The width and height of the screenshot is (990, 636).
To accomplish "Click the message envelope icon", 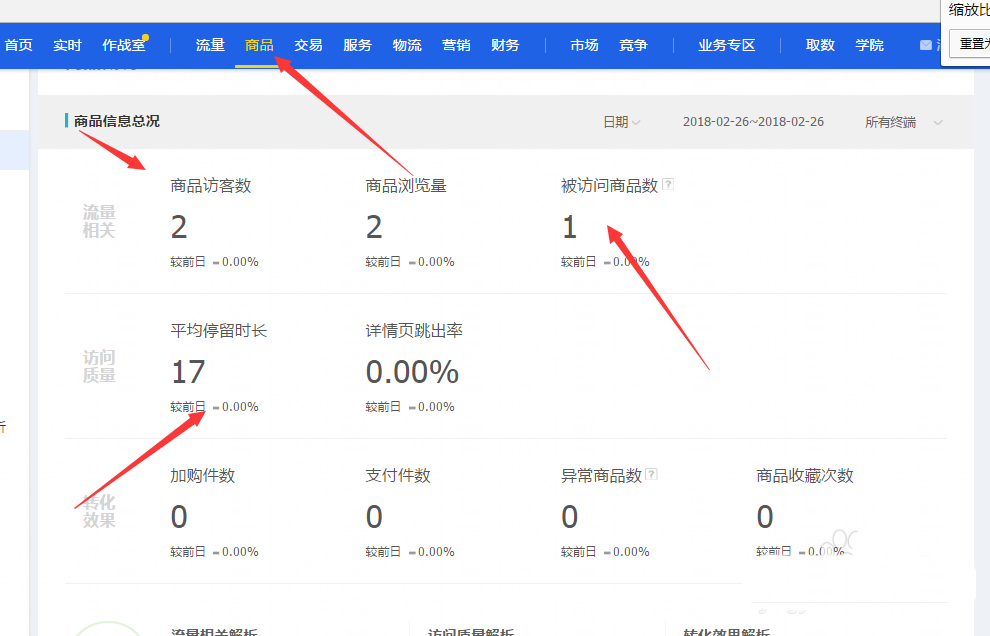I will (x=926, y=45).
